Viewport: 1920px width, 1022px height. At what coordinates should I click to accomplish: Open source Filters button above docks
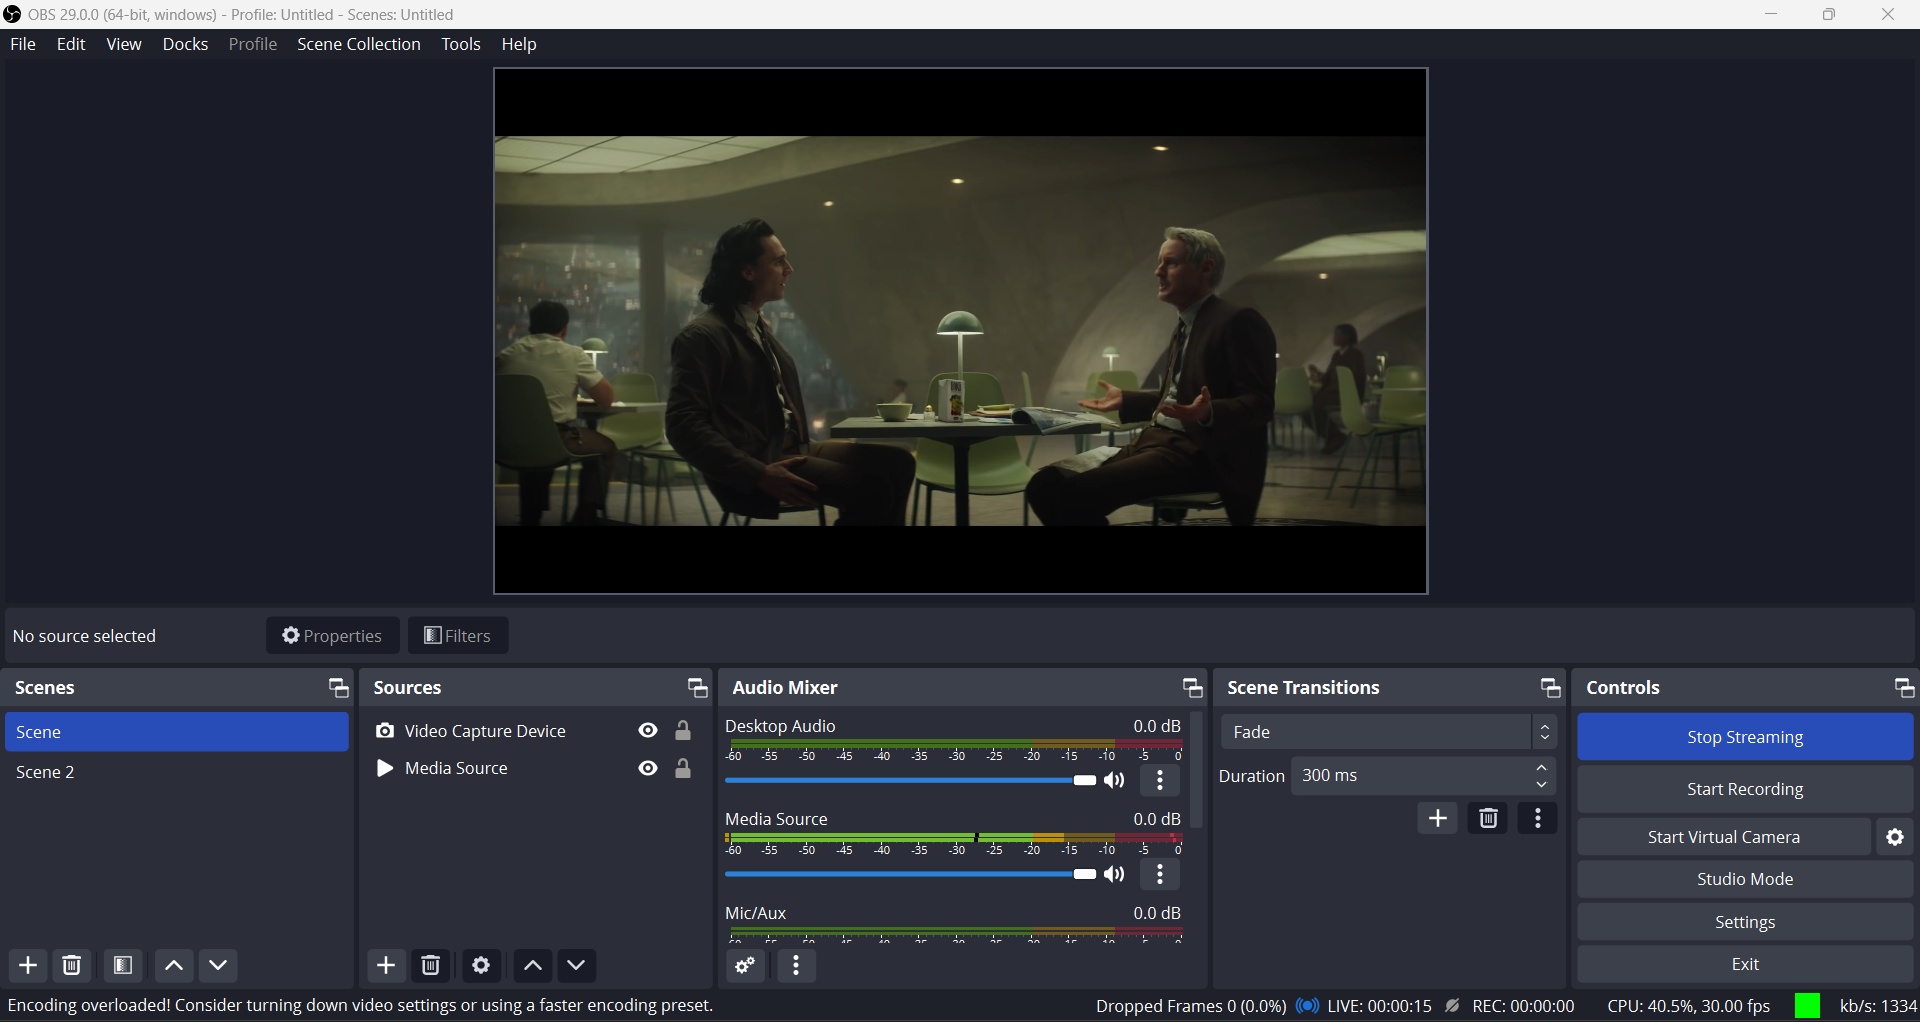tap(458, 636)
